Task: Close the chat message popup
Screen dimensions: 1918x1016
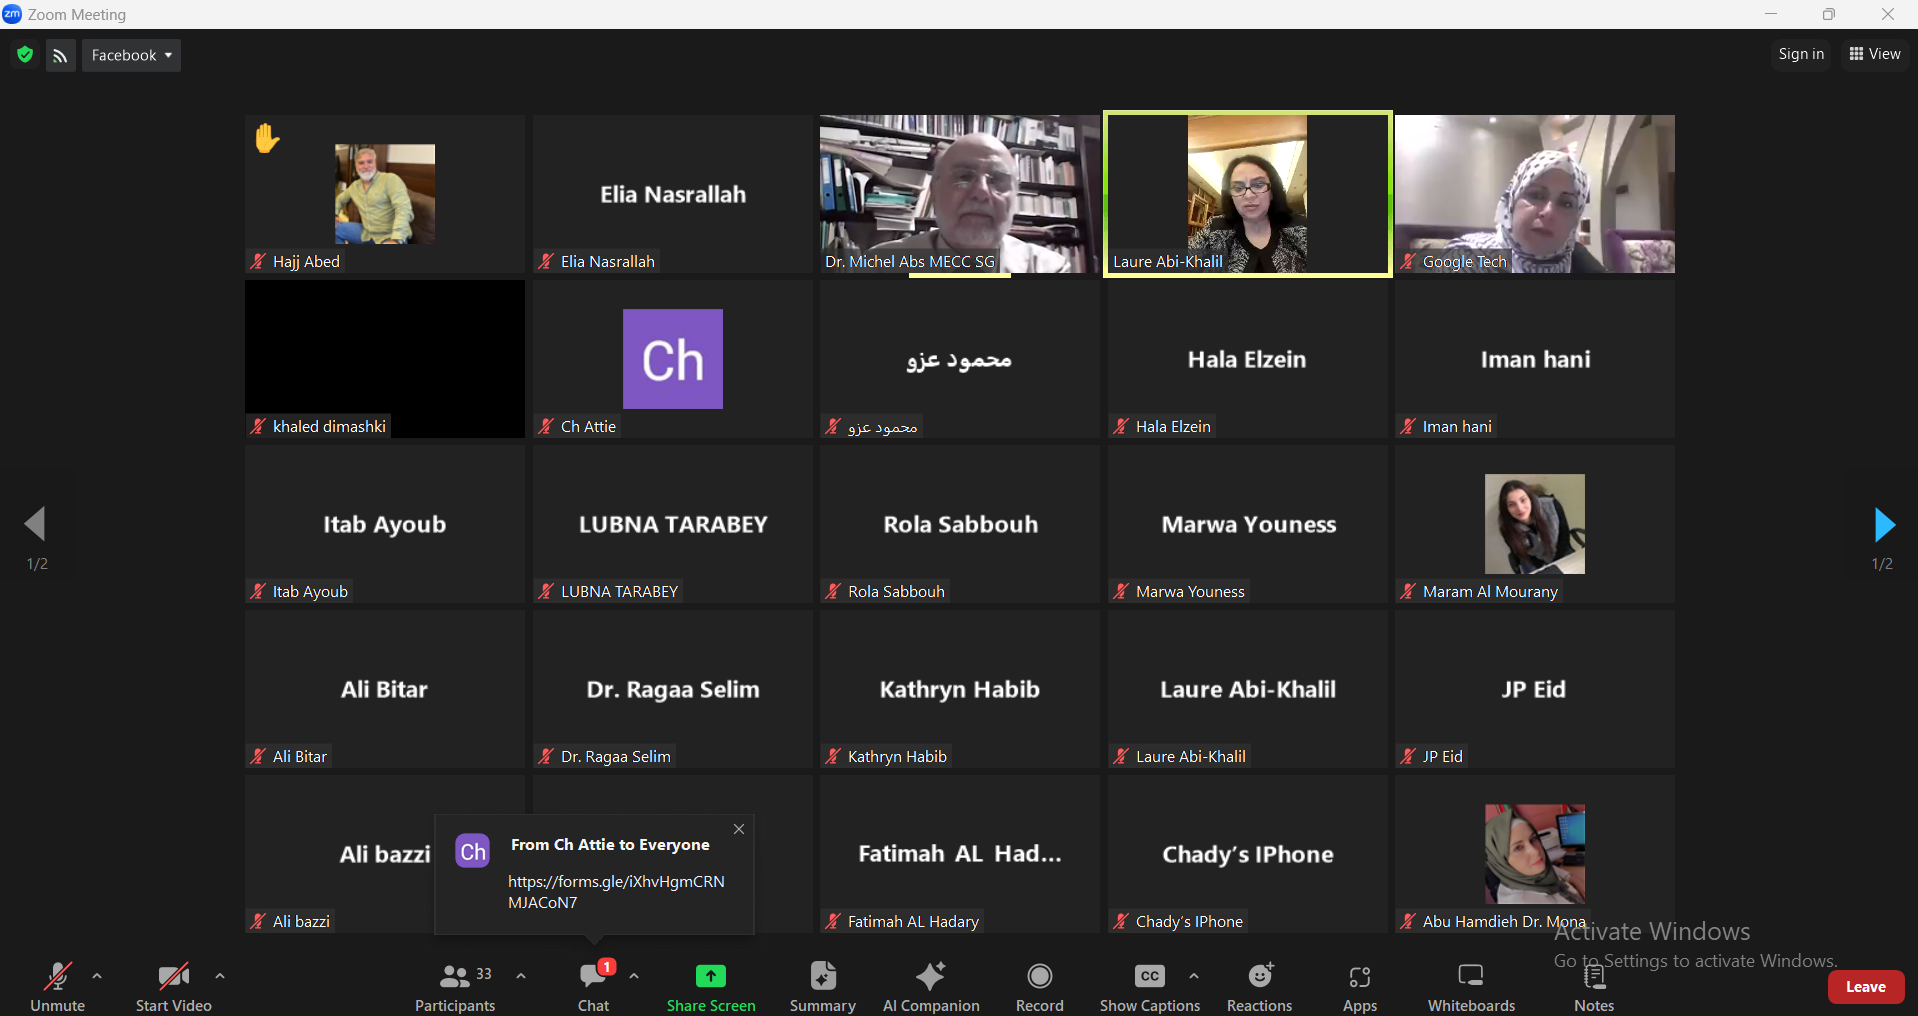Action: coord(739,829)
